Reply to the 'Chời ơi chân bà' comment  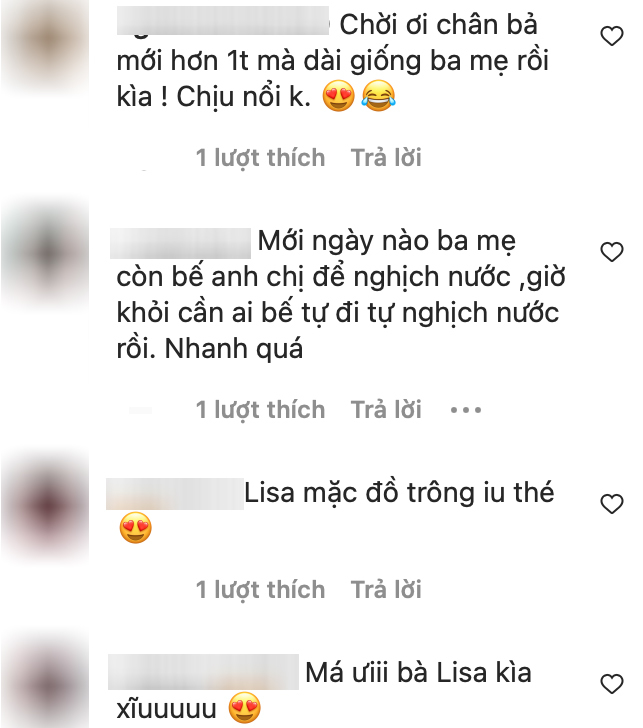click(x=386, y=157)
